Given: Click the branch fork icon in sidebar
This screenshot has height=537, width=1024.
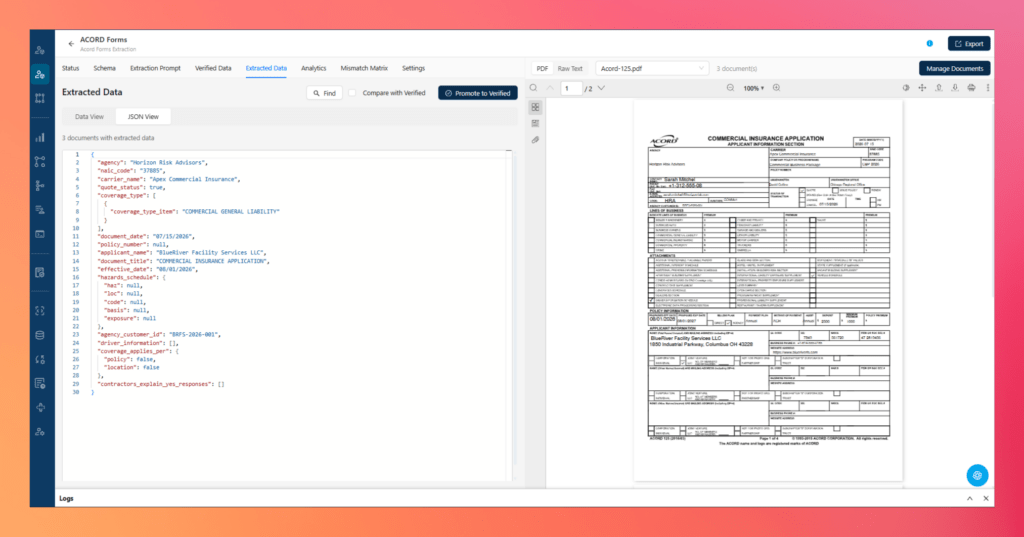Looking at the screenshot, I should point(40,186).
